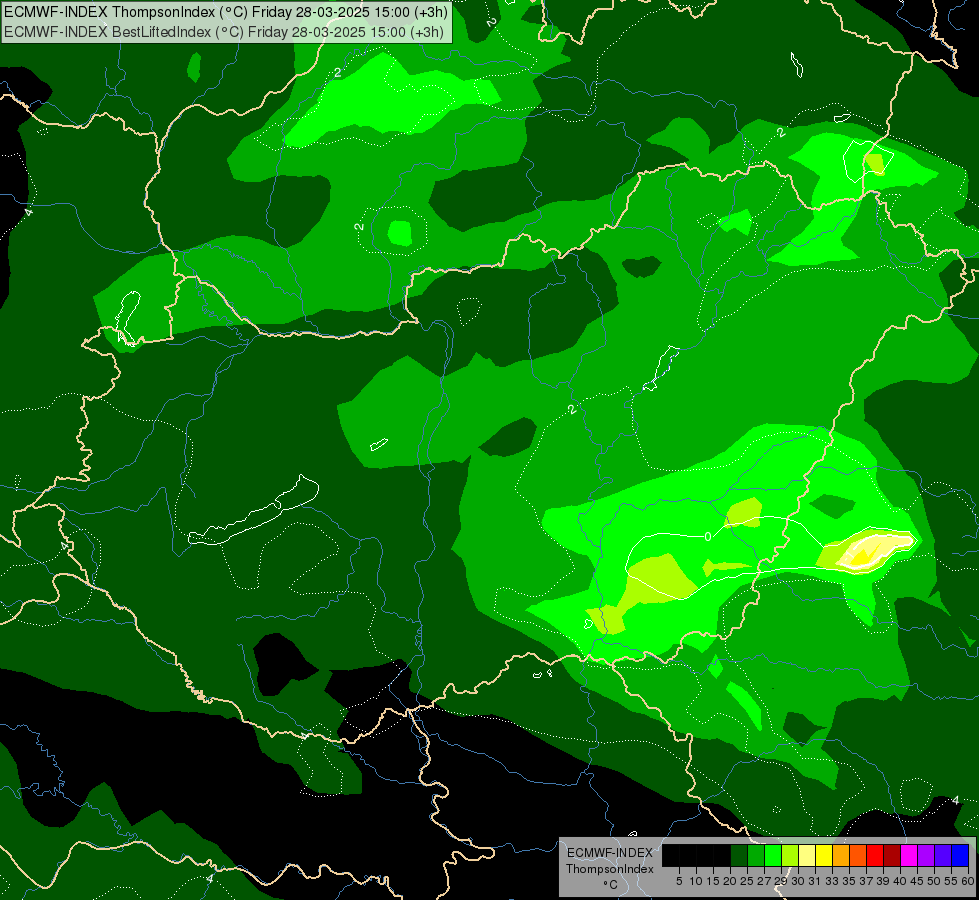
Task: Select the magenta 40-45 legend swatch
Action: pyautogui.click(x=909, y=855)
